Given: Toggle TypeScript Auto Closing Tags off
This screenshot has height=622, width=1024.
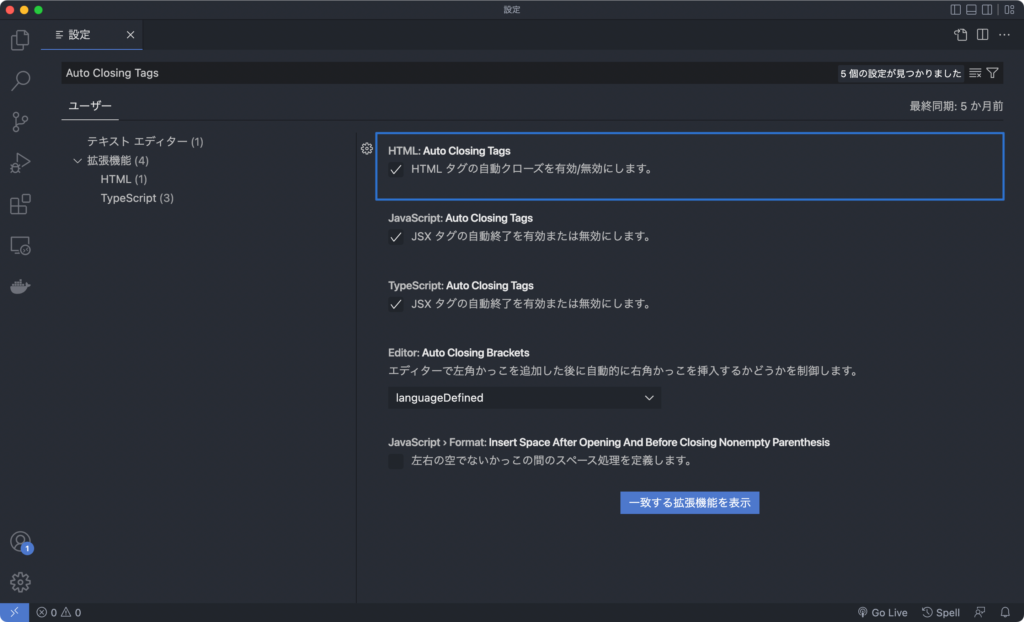Looking at the screenshot, I should tap(396, 304).
